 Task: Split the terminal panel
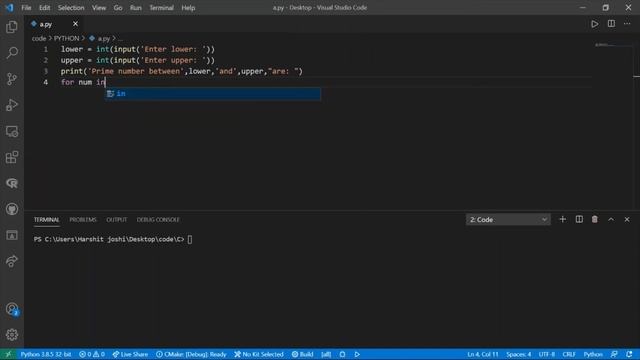(x=579, y=220)
